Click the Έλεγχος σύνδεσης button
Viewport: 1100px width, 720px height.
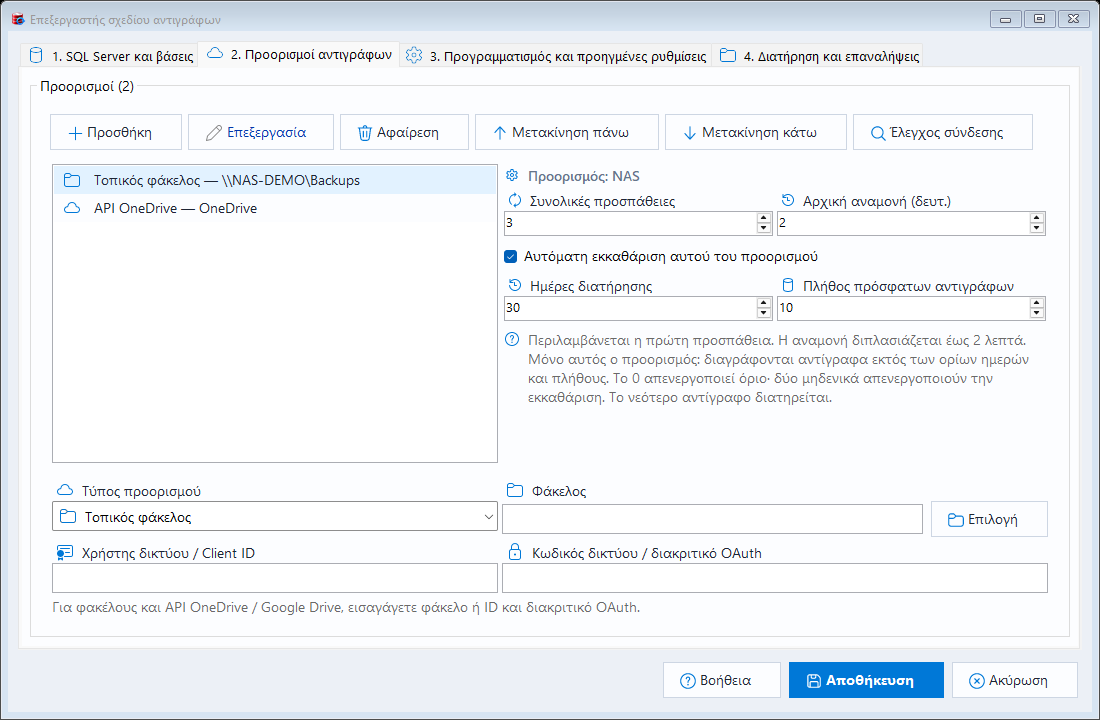tap(943, 133)
